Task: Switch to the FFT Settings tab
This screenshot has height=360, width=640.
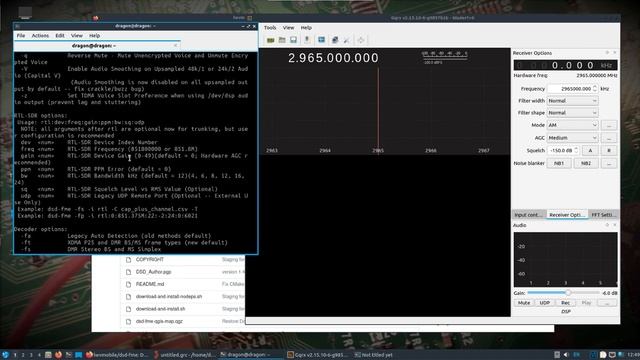Action: point(603,215)
